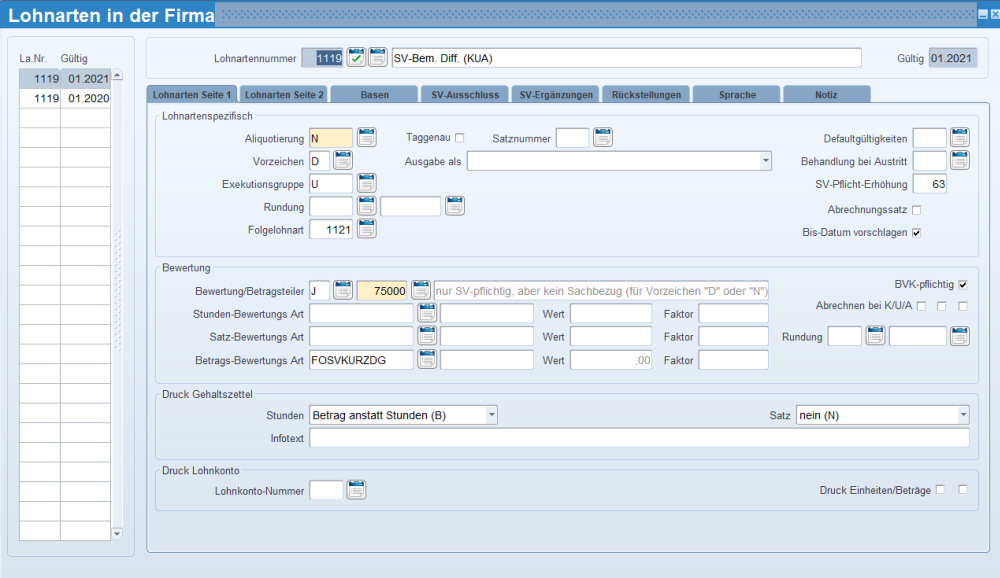Open the value list icon left of SV-Bem. Diff. (KUA)

tap(378, 57)
